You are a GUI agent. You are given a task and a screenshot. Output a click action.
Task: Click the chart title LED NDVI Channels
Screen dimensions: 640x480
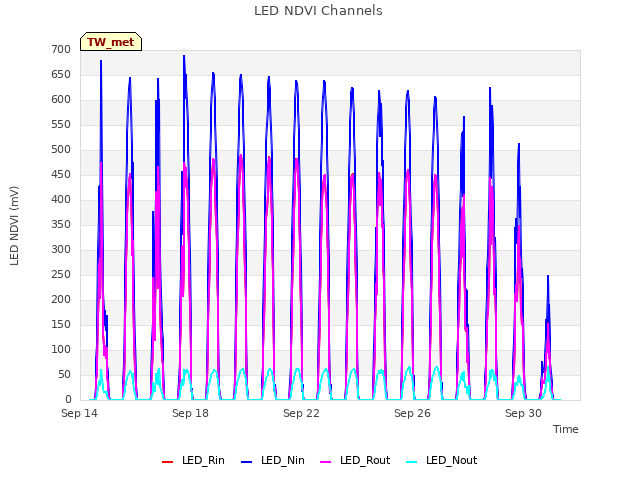318,11
